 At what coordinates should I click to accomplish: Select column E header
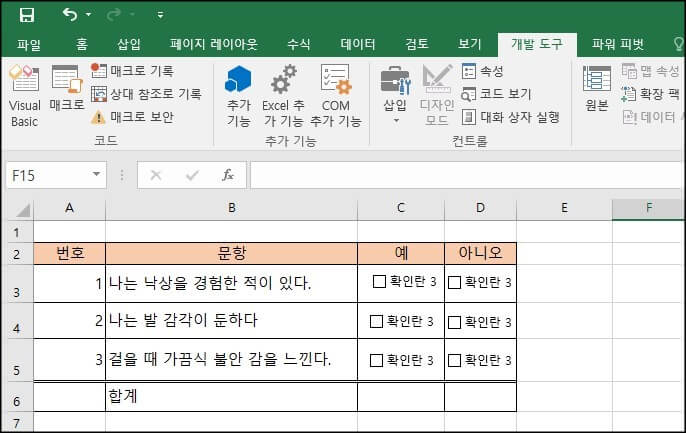(x=564, y=209)
